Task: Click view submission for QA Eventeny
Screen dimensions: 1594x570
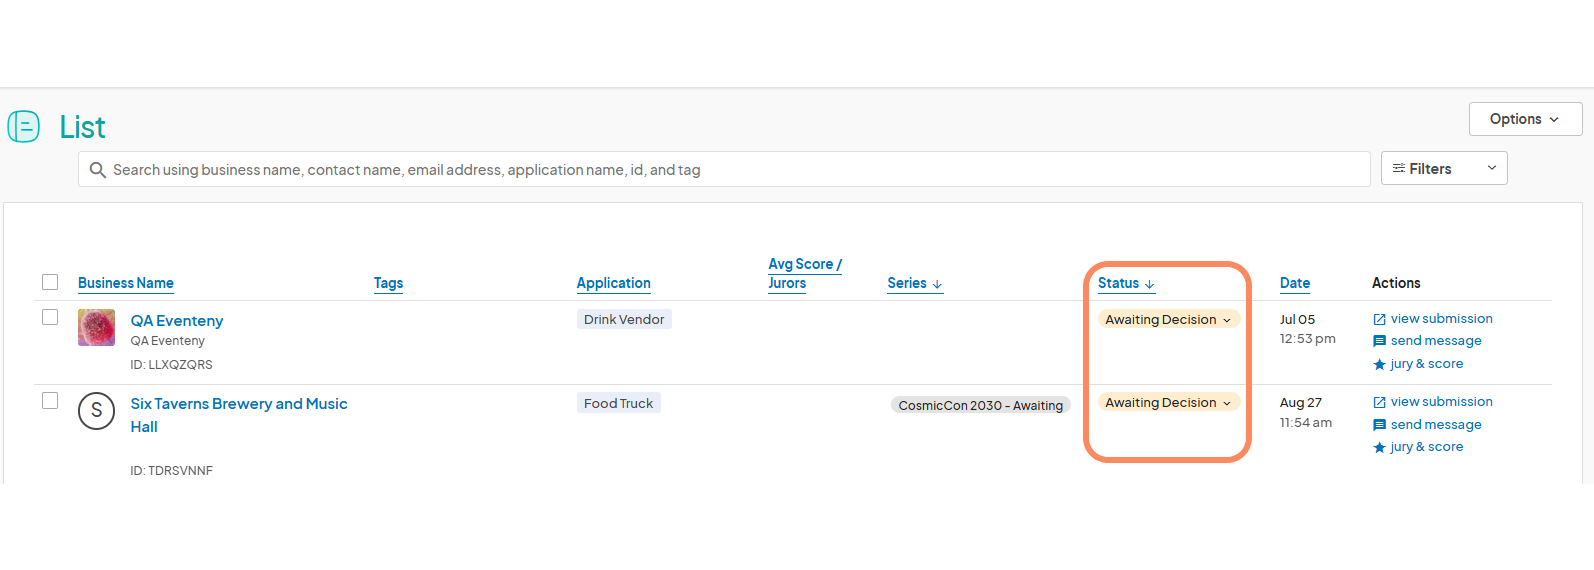Action: (x=1441, y=319)
